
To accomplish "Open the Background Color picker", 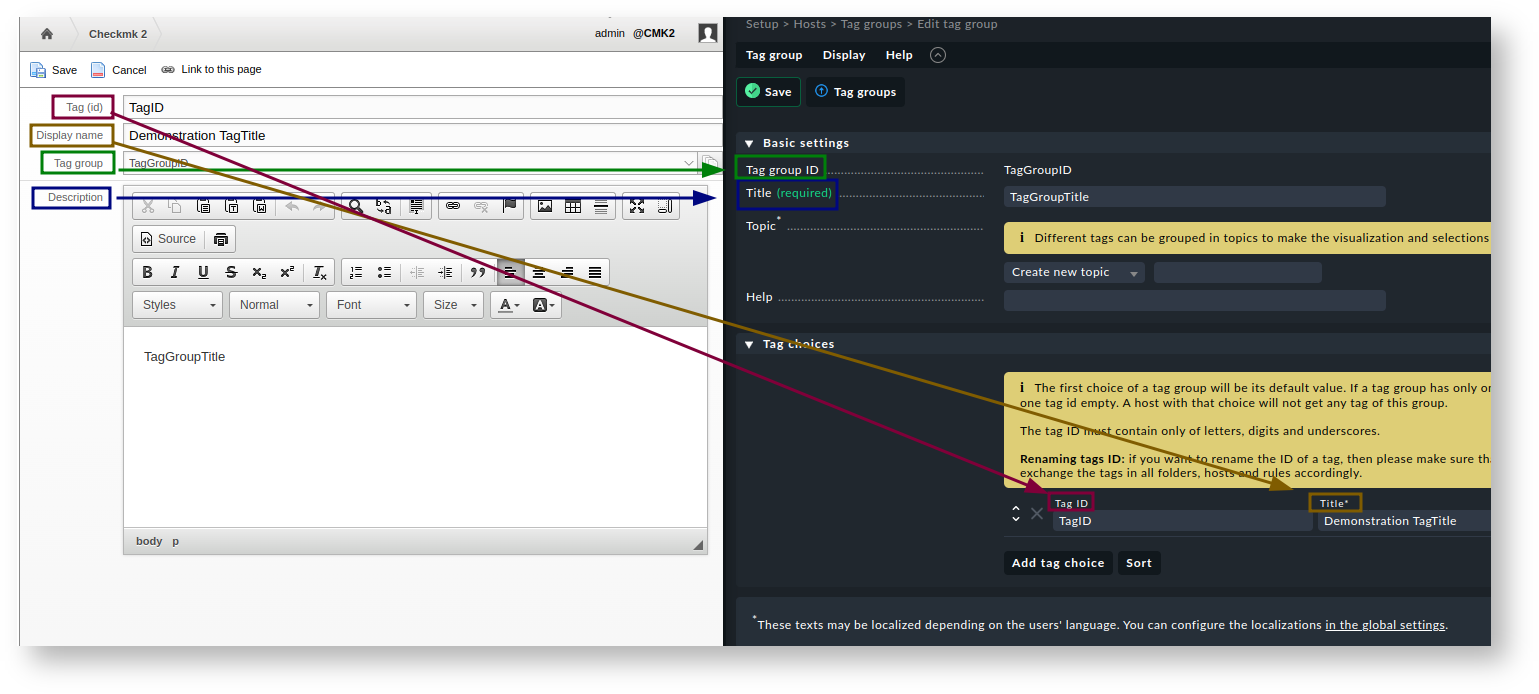I will (544, 305).
